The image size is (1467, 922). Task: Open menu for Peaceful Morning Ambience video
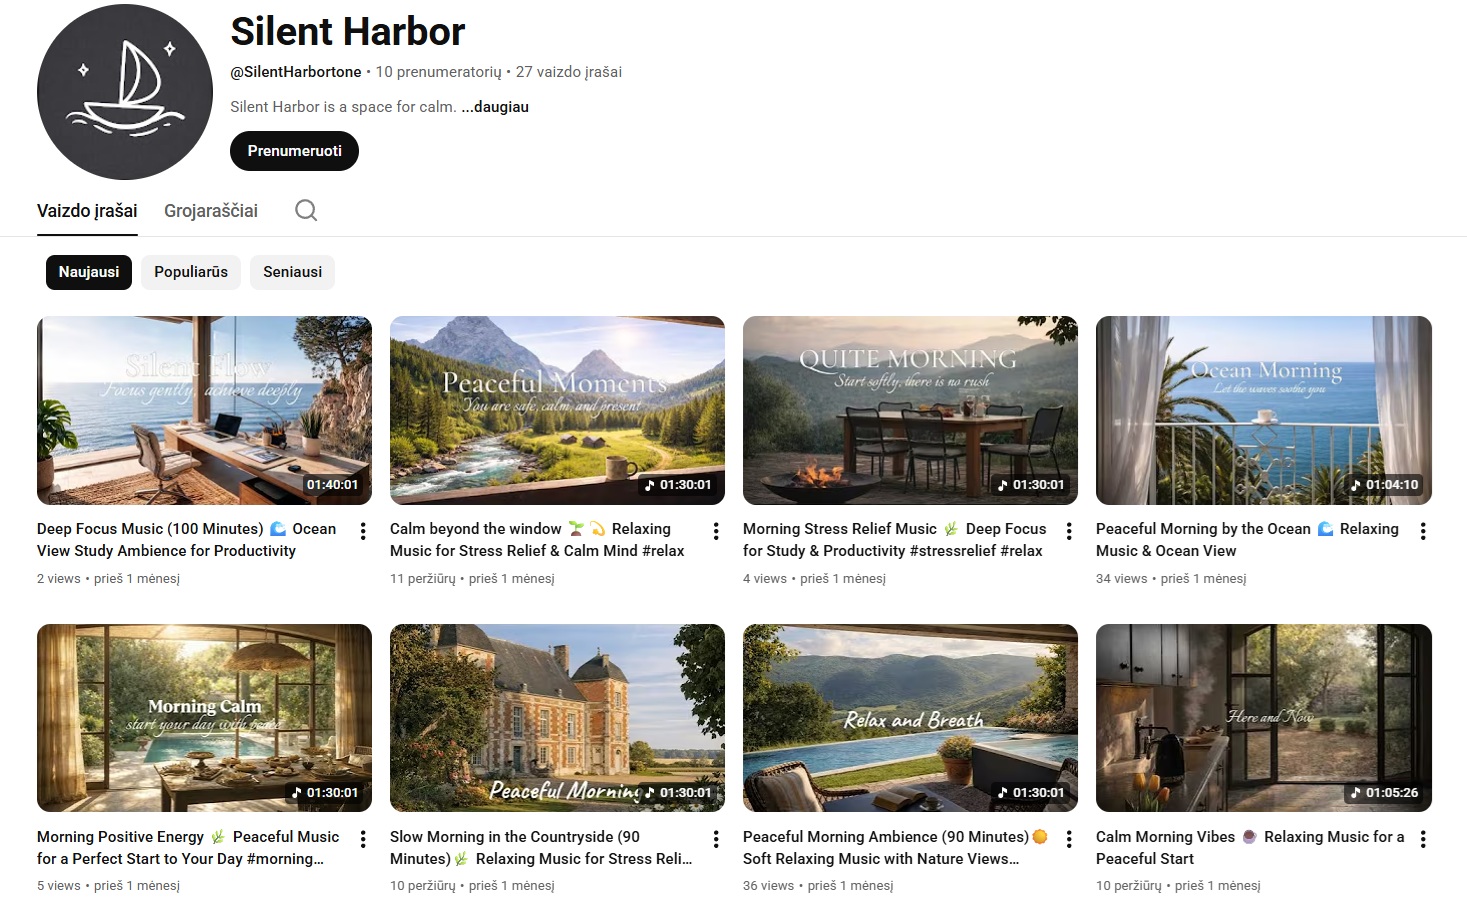pyautogui.click(x=1069, y=839)
